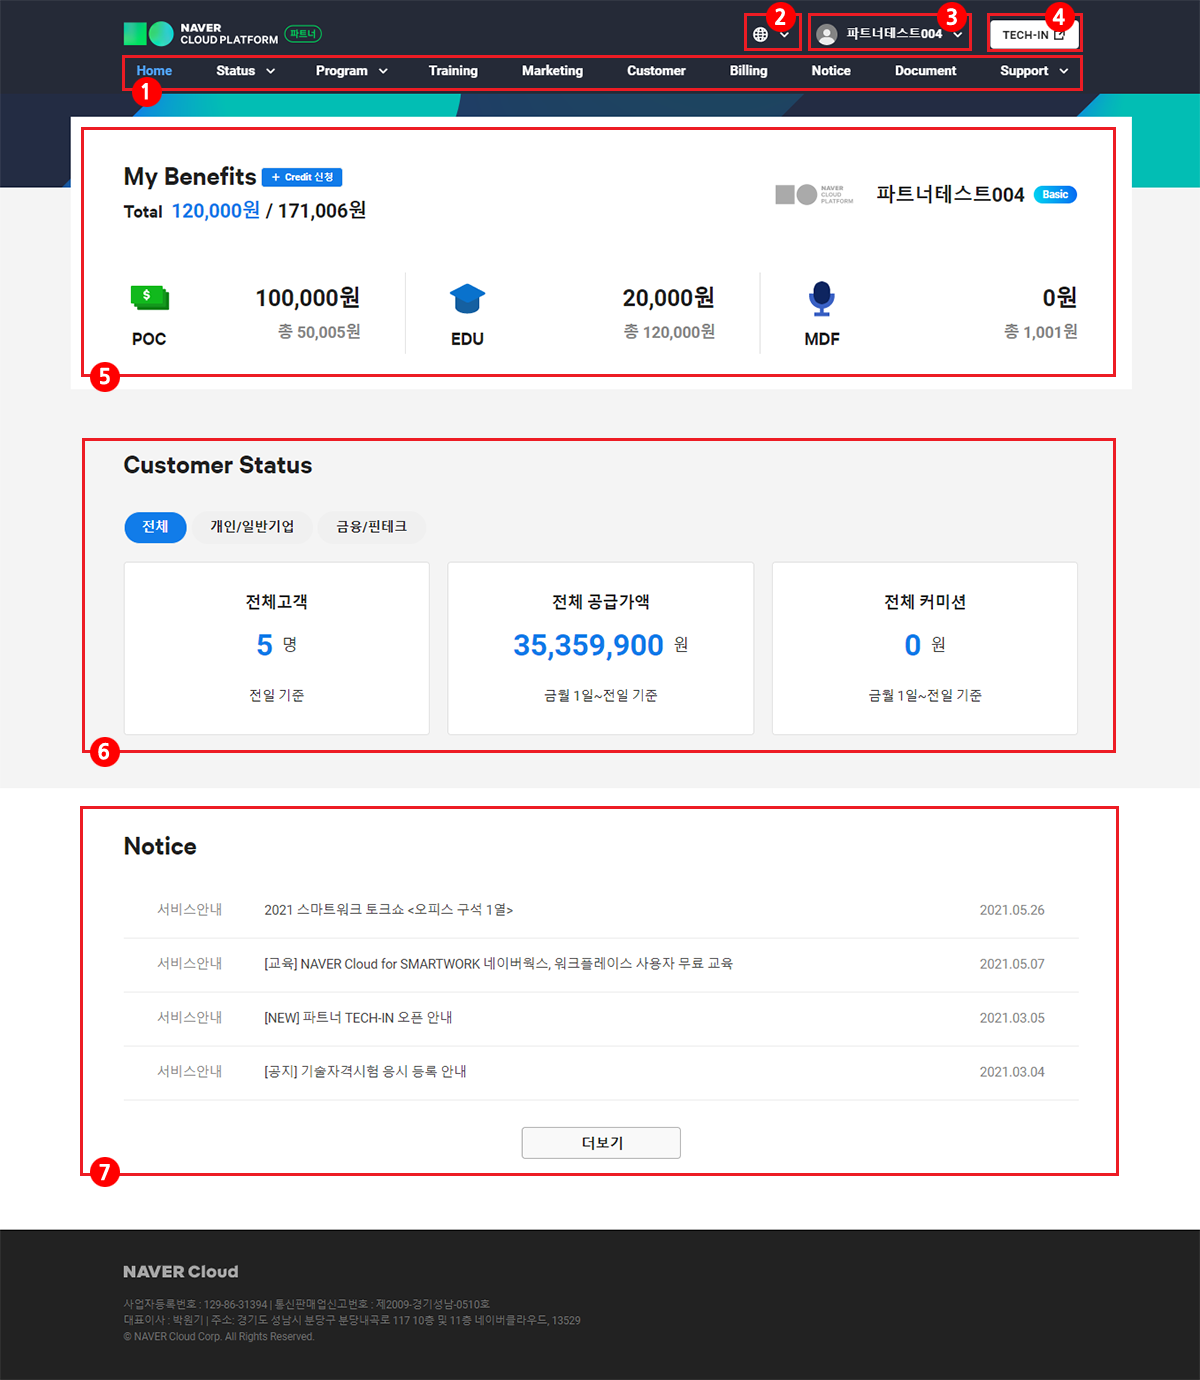Select the 금융/핀테크 filter tab

[371, 527]
